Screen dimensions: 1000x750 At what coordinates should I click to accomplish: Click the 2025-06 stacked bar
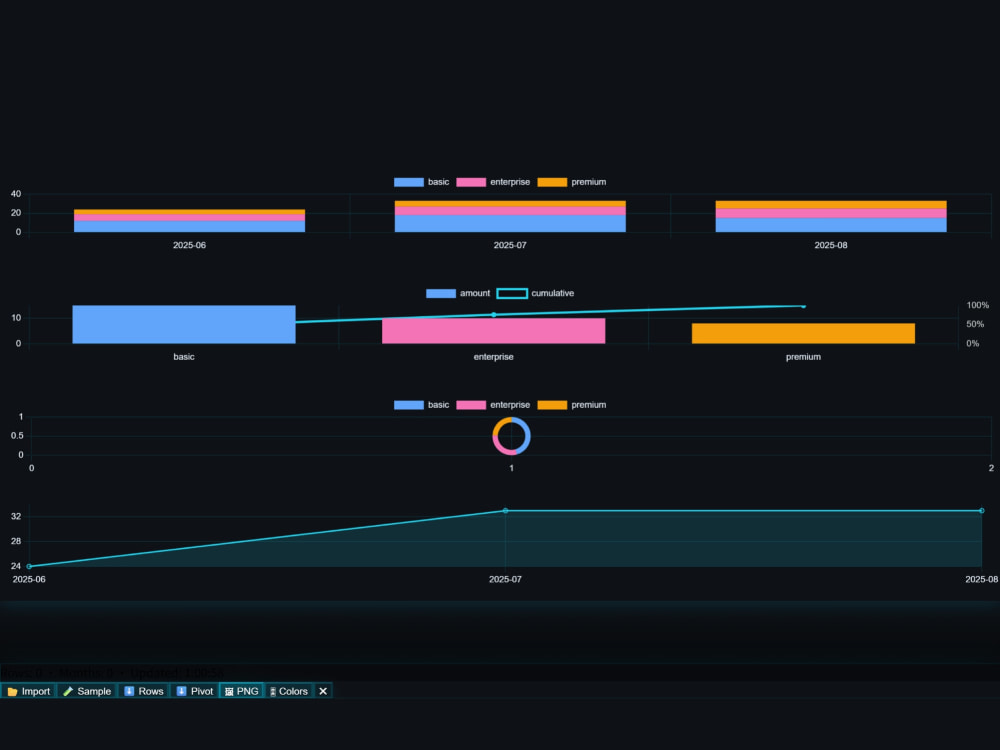189,221
